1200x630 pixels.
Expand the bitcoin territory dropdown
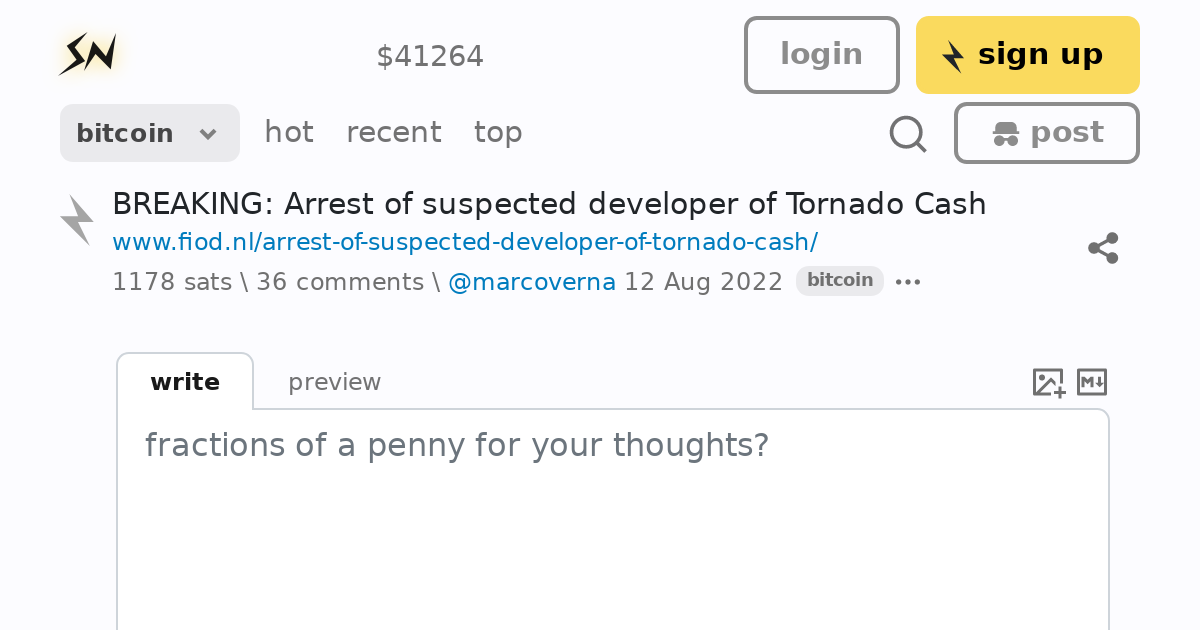[x=149, y=133]
